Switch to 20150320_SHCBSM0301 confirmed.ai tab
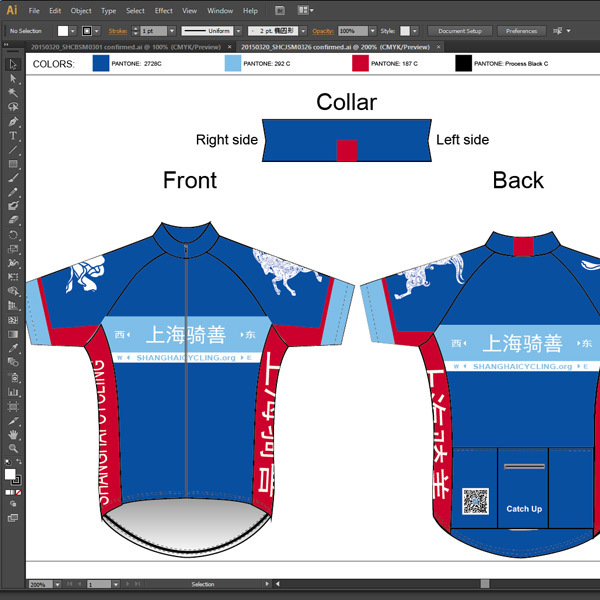The image size is (600, 600). [x=126, y=47]
